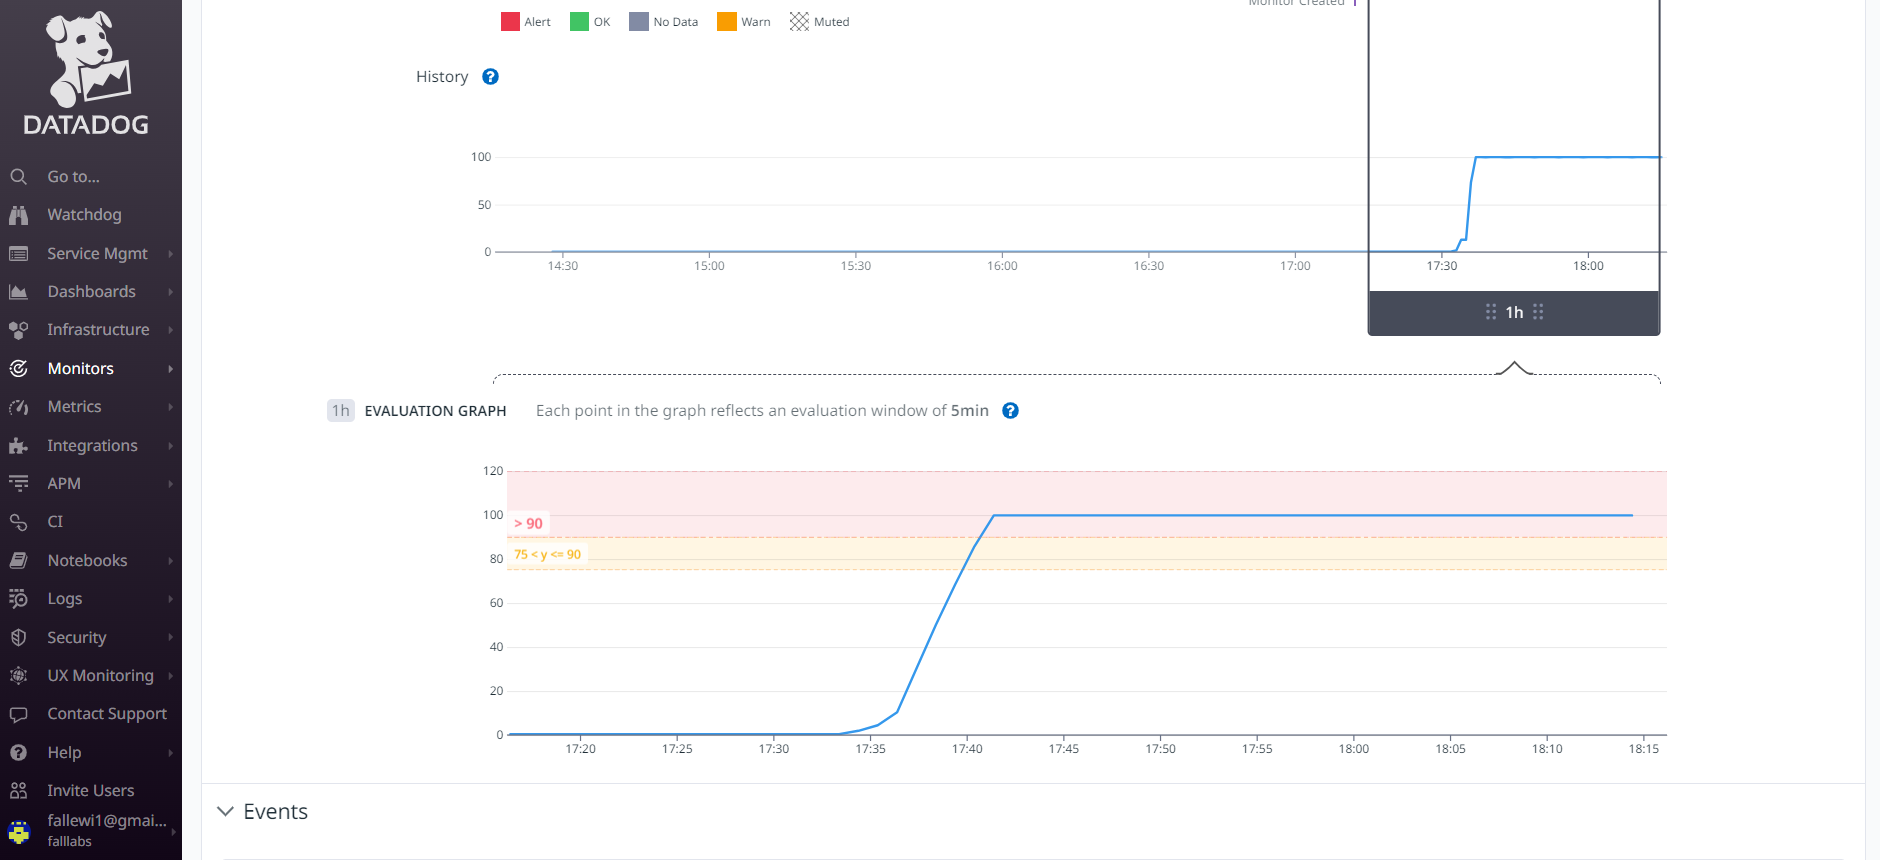This screenshot has height=860, width=1880.
Task: Click the > 90 alert threshold label
Action: tap(528, 524)
